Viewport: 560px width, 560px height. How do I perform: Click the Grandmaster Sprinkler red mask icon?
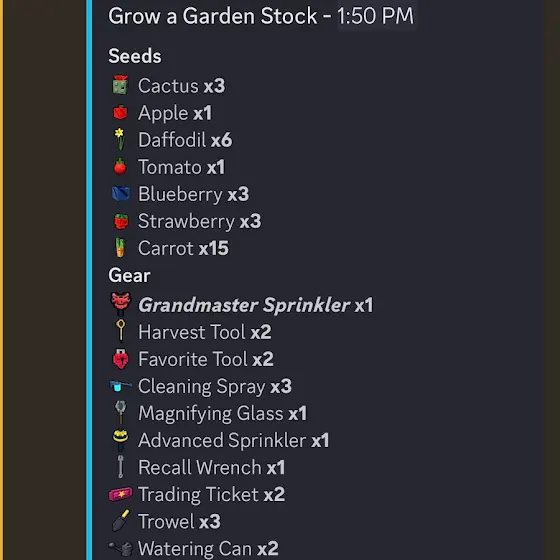pyautogui.click(x=121, y=304)
